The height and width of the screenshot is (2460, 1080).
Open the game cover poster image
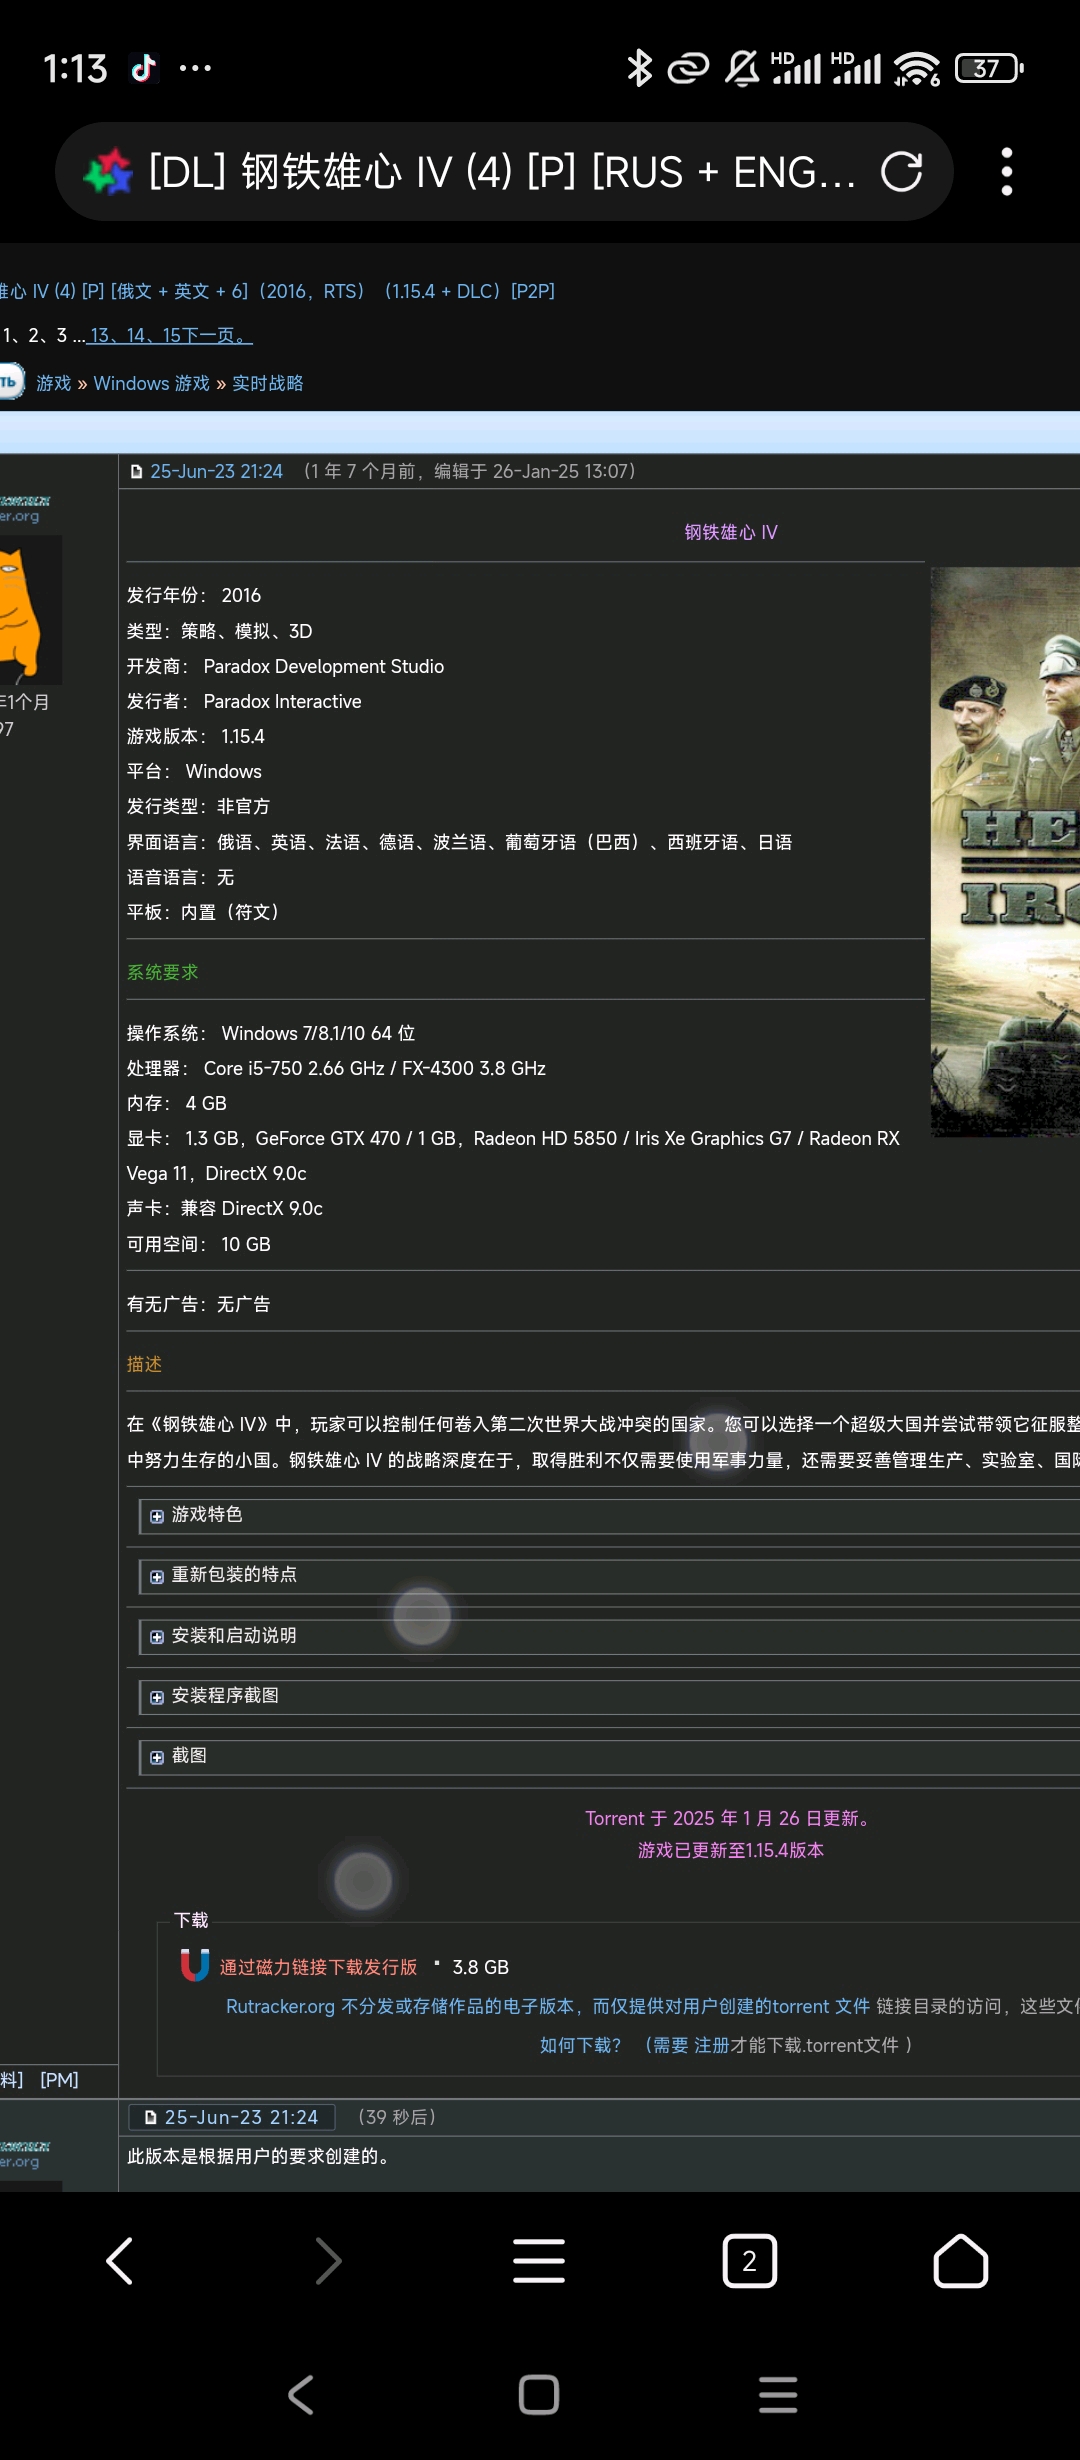point(1005,852)
